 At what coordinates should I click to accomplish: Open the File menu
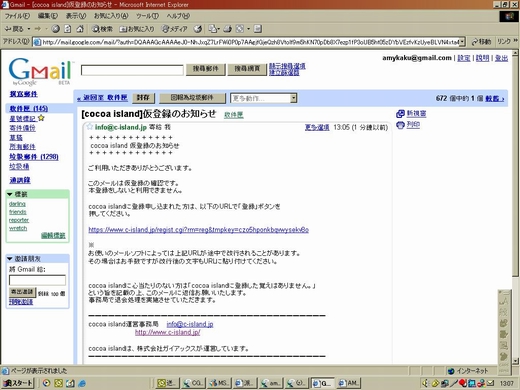click(x=17, y=16)
